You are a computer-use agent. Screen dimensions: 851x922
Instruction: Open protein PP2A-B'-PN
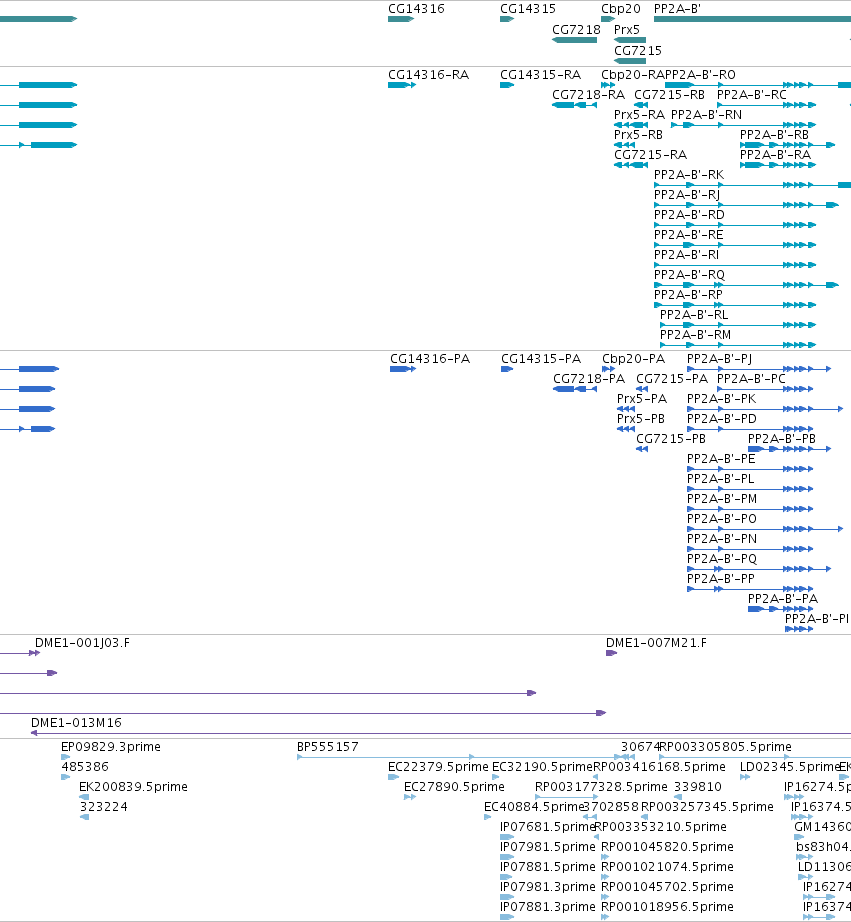(722, 539)
